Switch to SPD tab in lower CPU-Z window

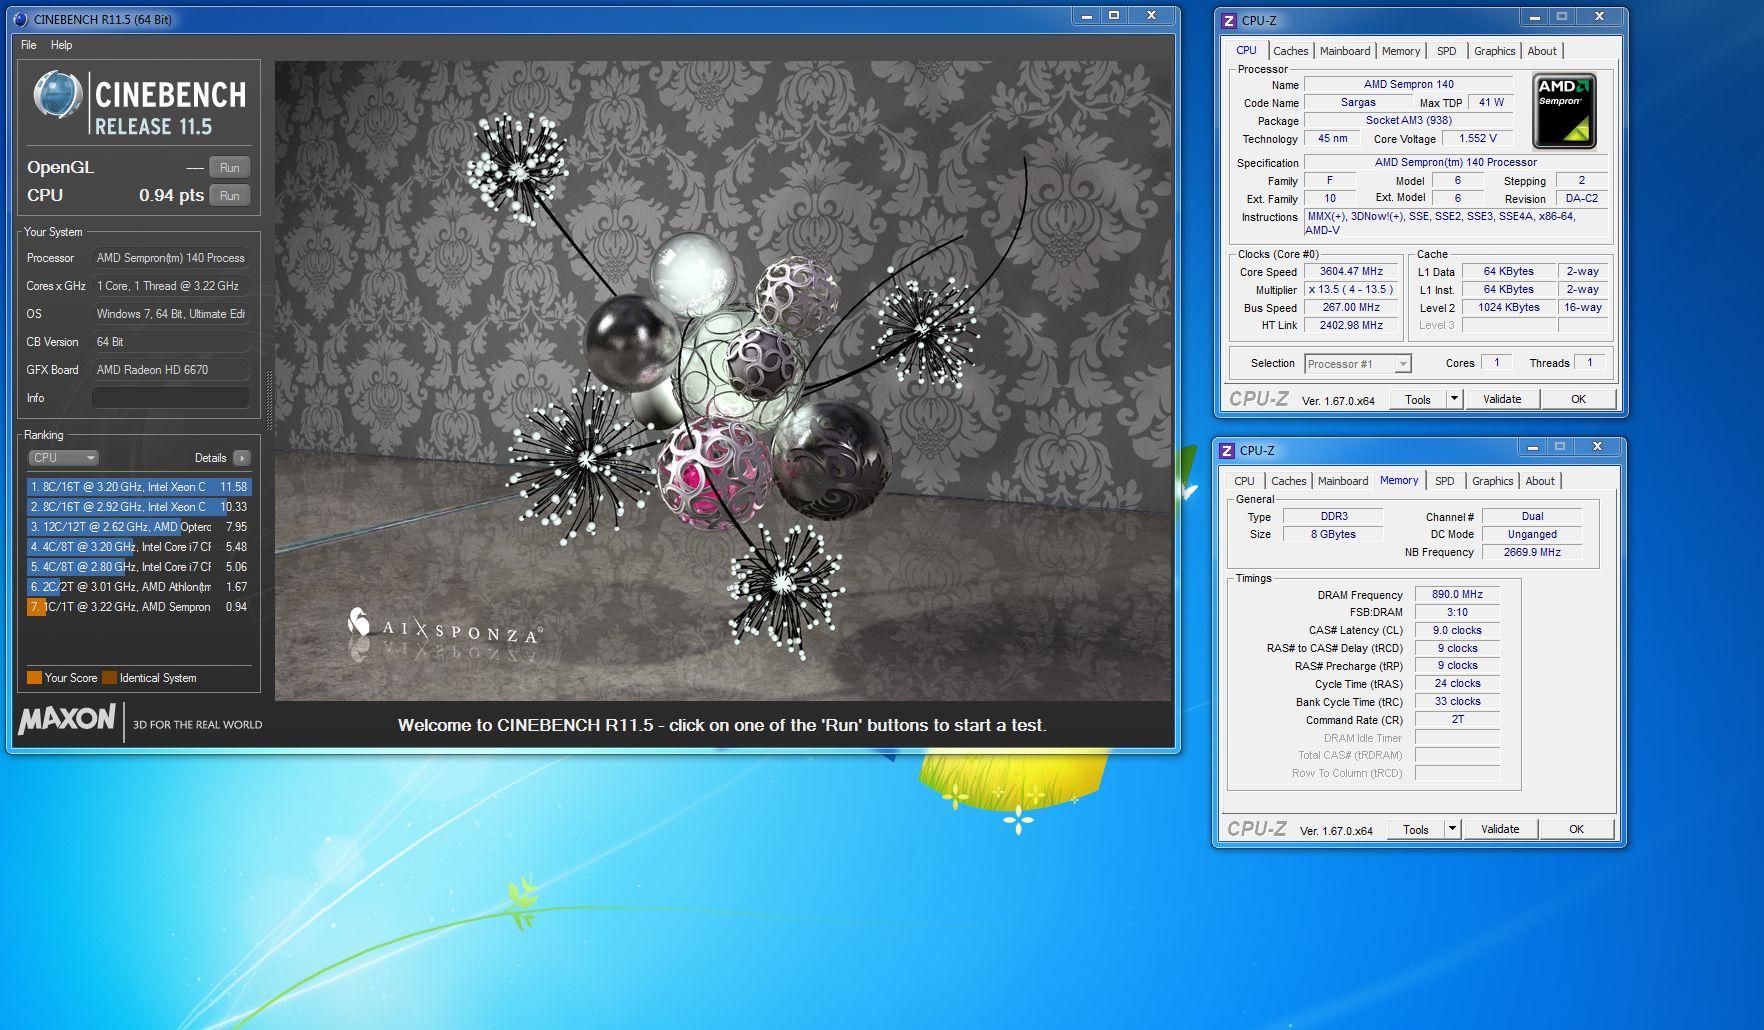pyautogui.click(x=1445, y=481)
